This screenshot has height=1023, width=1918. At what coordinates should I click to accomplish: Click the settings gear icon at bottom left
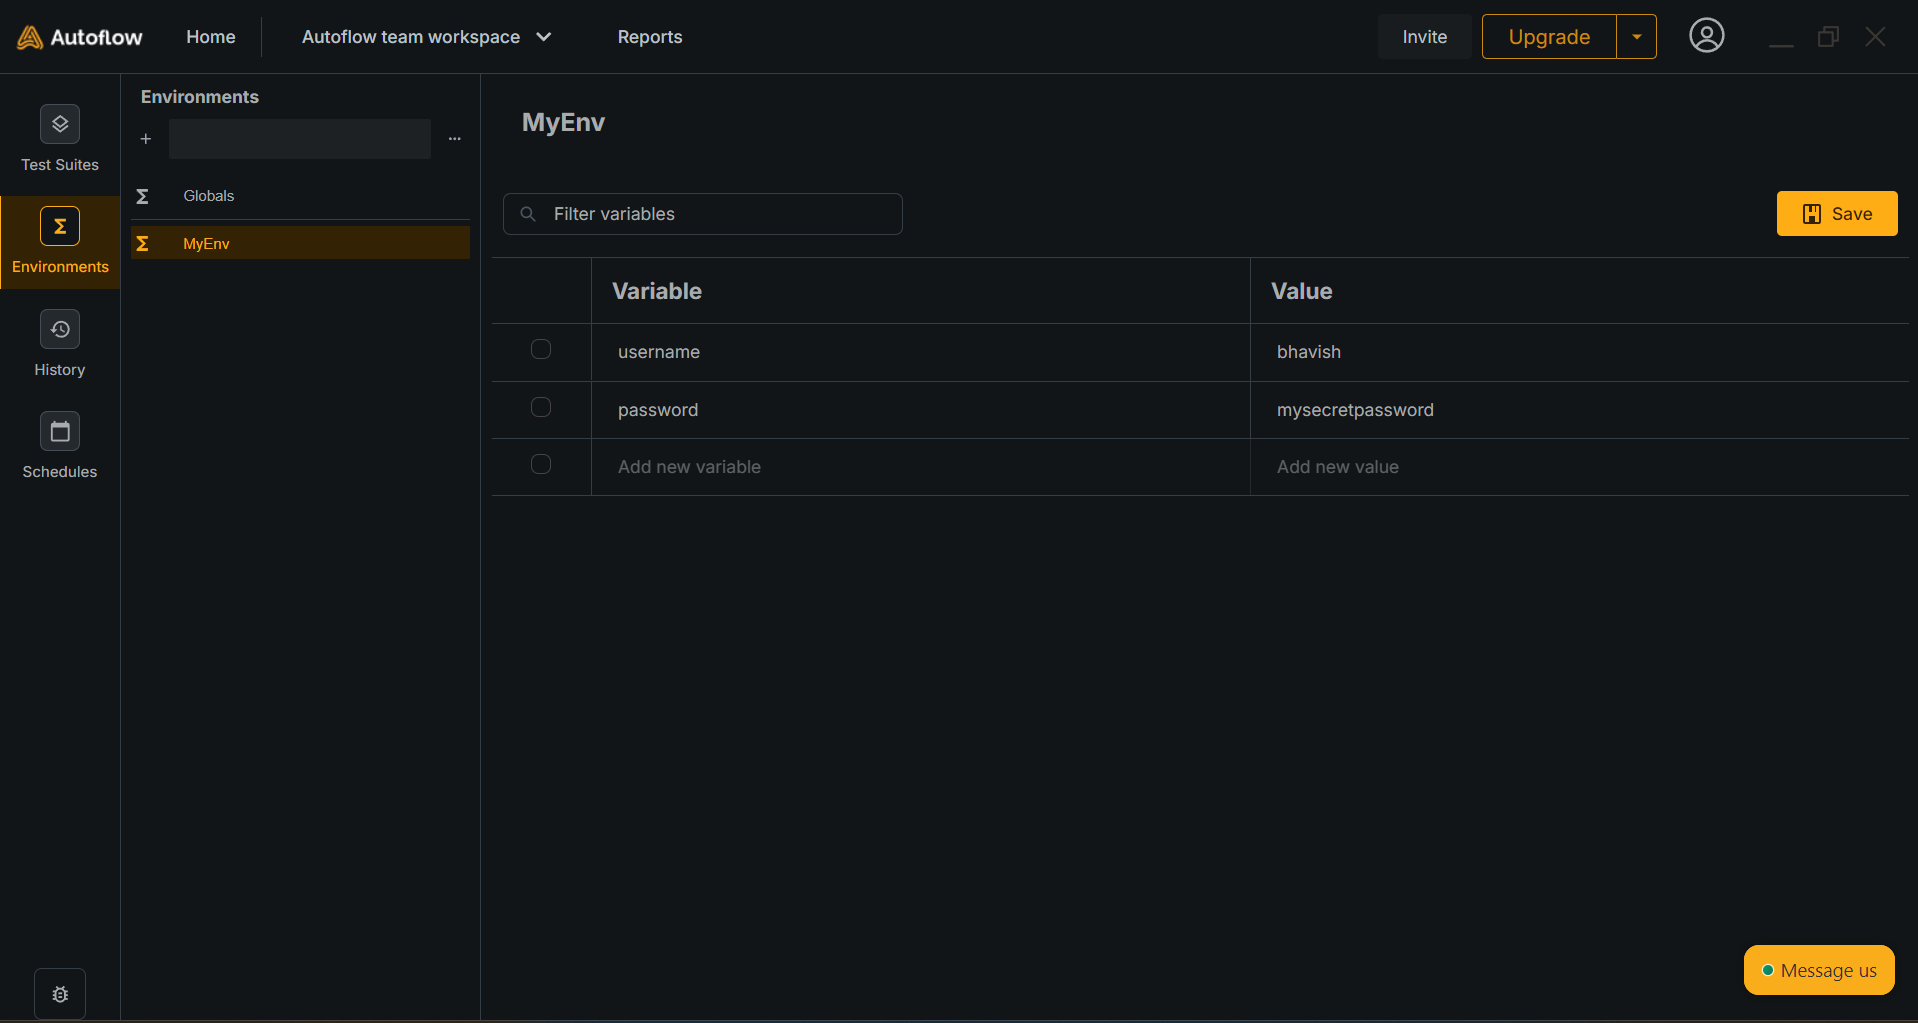click(60, 994)
